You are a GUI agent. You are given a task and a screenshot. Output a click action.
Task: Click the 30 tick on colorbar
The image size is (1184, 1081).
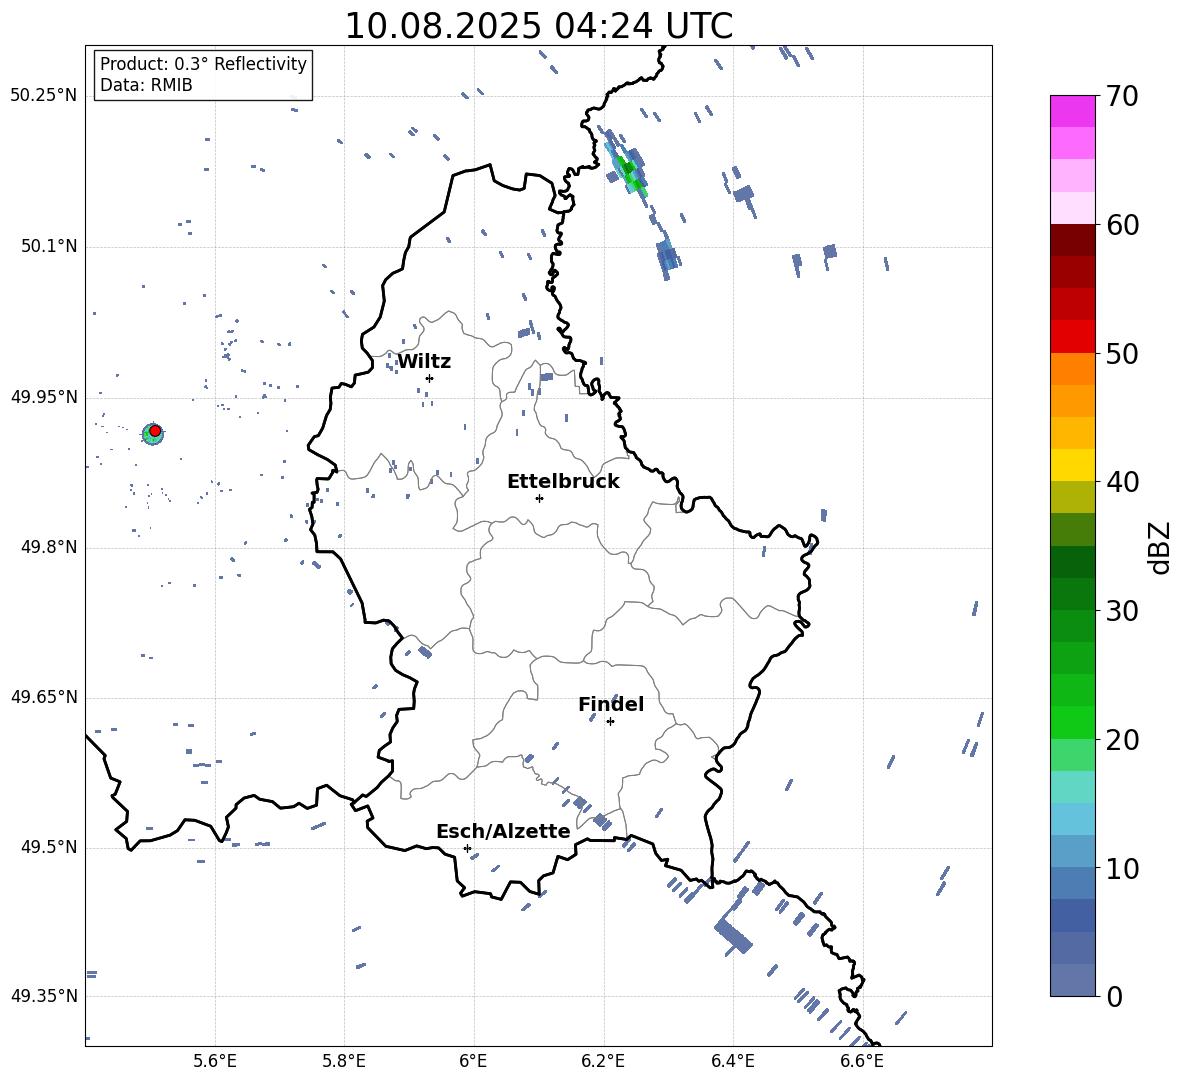[1122, 611]
